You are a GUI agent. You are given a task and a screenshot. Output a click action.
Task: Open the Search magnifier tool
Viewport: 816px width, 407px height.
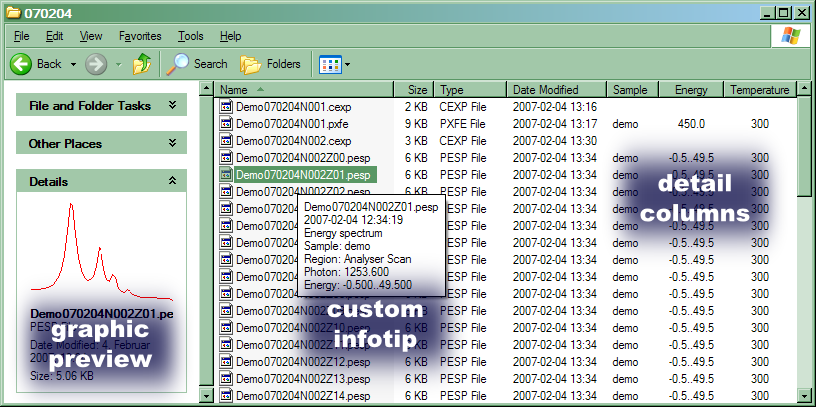(179, 64)
